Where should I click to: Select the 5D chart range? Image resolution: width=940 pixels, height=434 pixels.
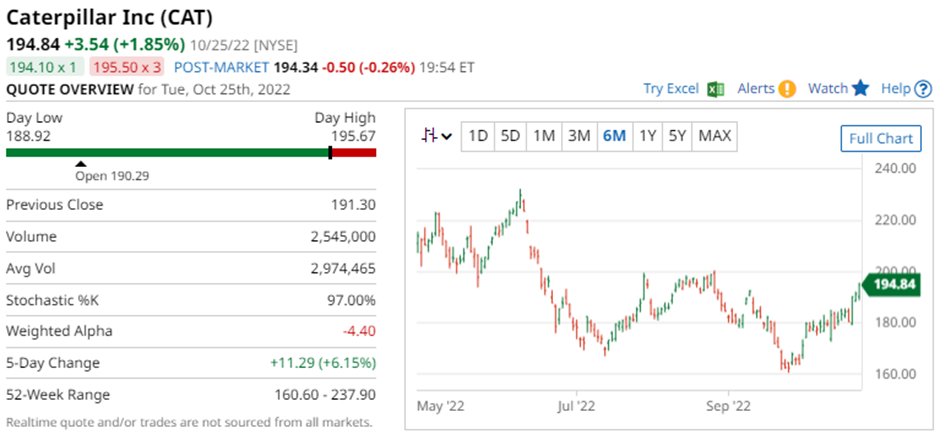coord(510,136)
